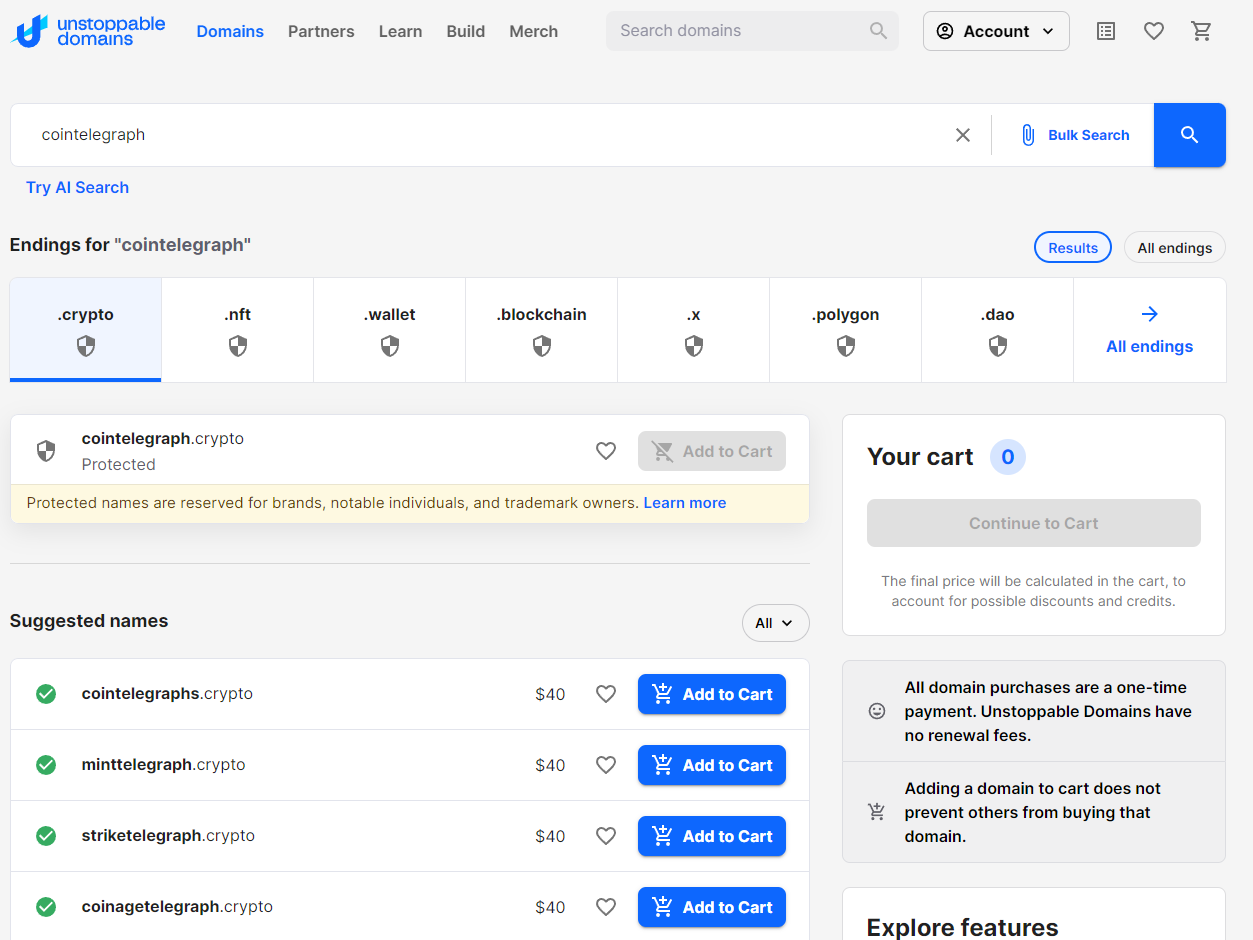Select the .nft ending tab
The image size is (1253, 940).
(x=238, y=330)
